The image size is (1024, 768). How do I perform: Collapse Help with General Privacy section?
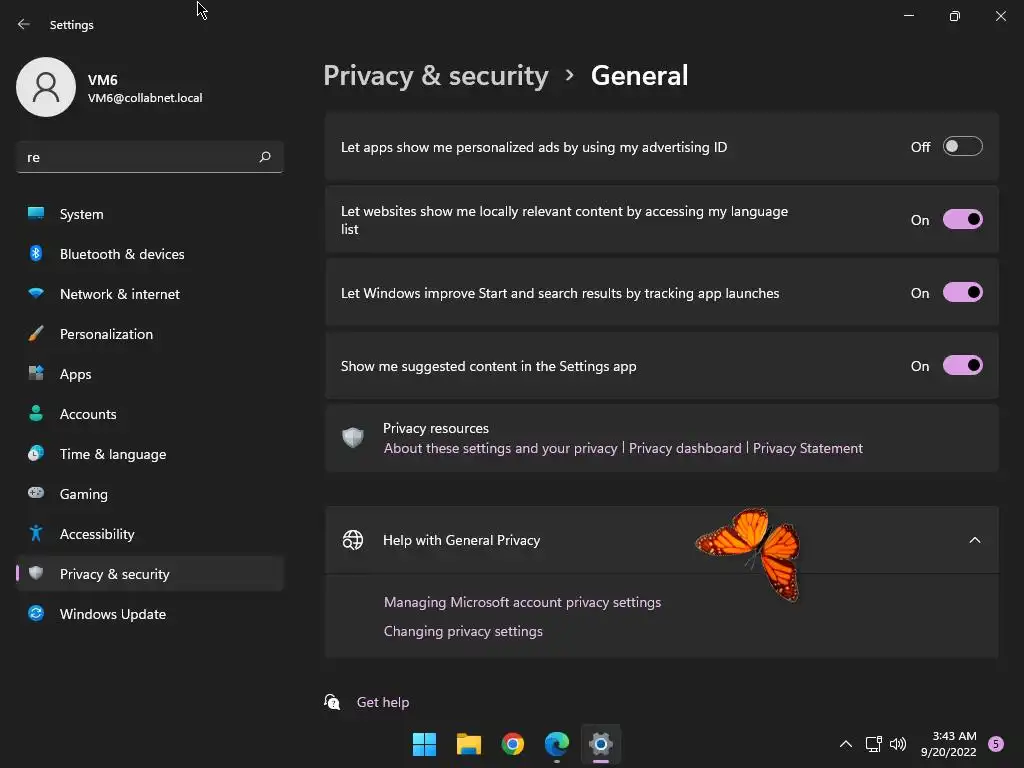point(974,540)
